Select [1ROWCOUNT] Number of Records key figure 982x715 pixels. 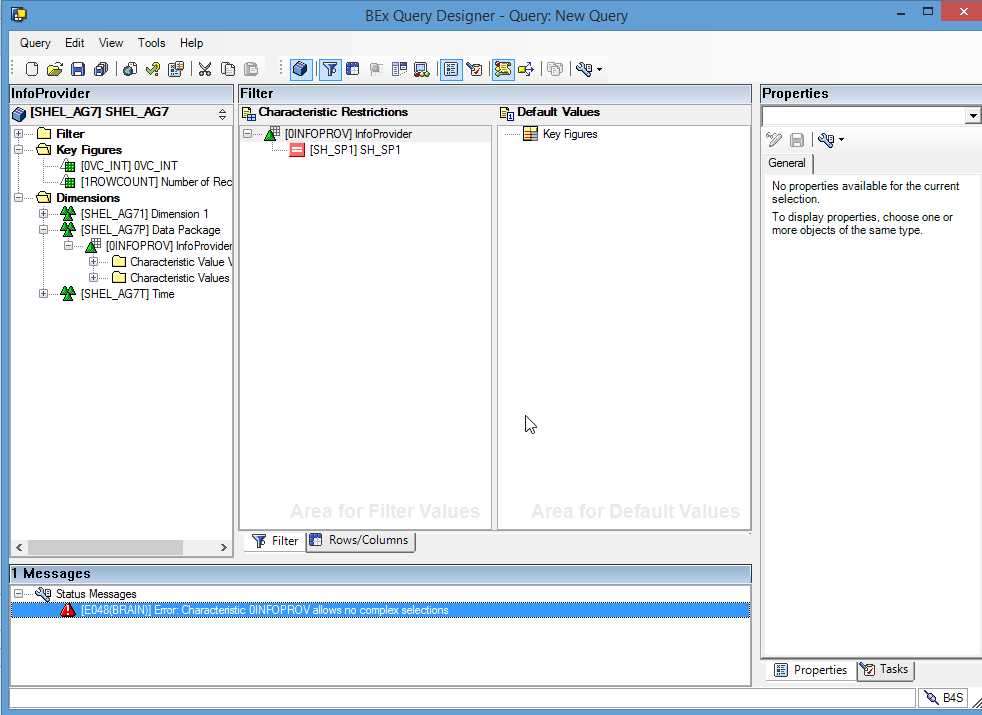(x=157, y=182)
